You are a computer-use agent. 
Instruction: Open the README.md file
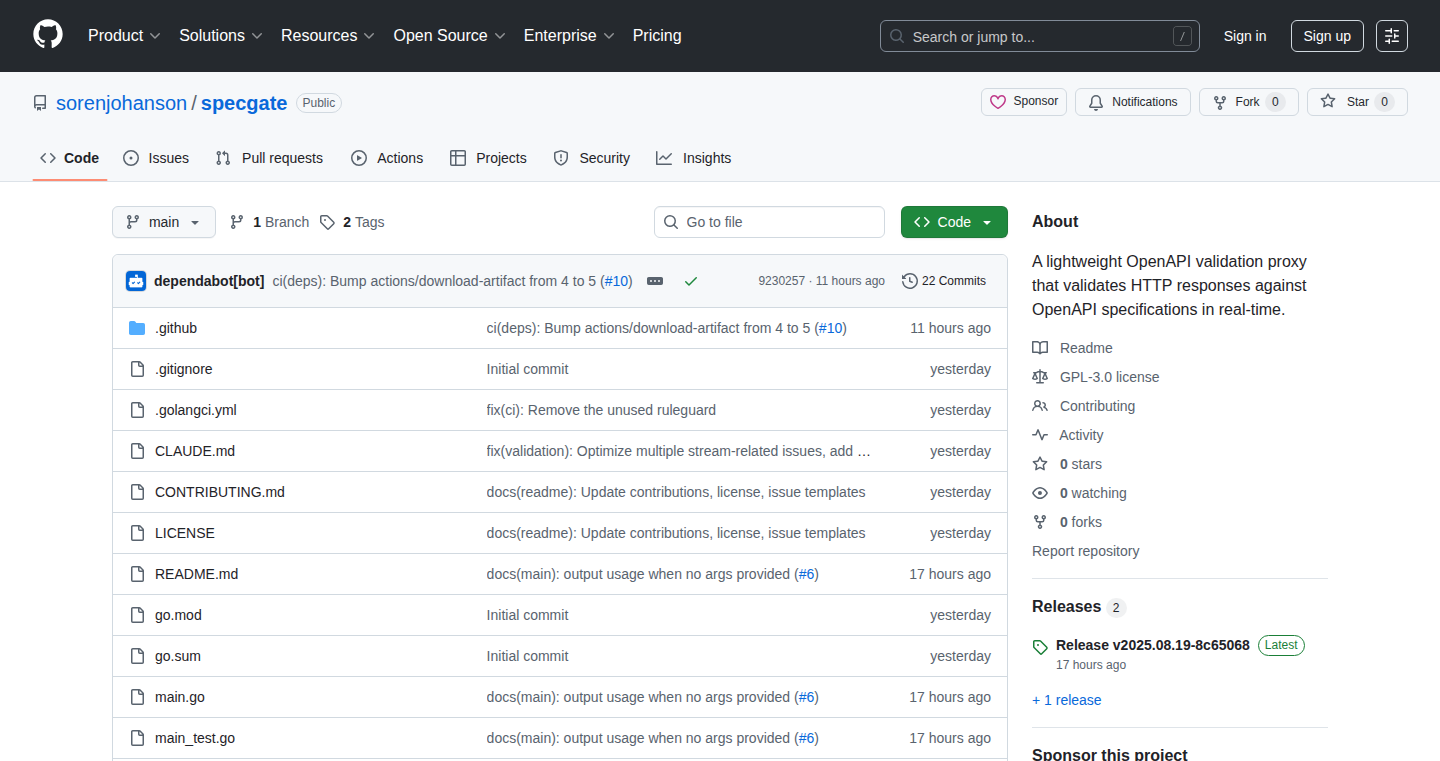pyautogui.click(x=197, y=574)
